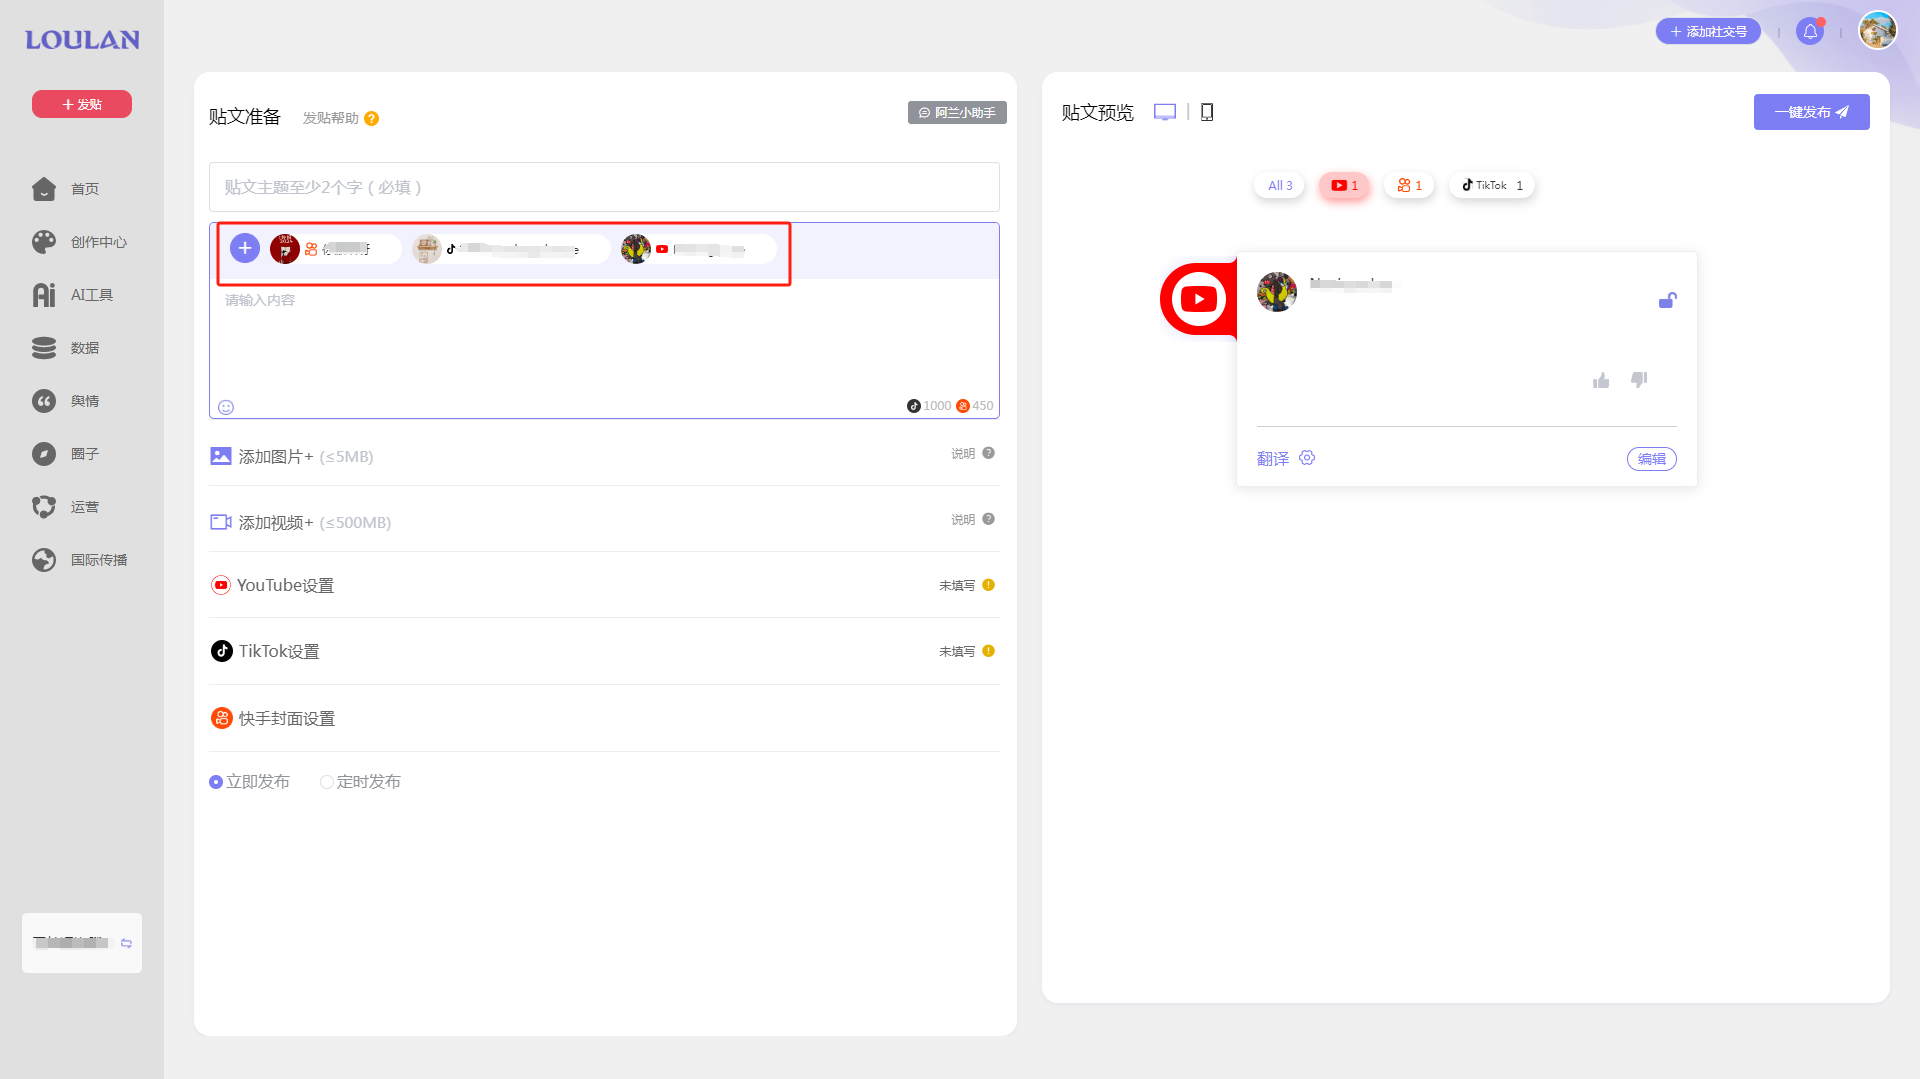
Task: Click 添加图片+ to upload an image
Action: [x=292, y=456]
